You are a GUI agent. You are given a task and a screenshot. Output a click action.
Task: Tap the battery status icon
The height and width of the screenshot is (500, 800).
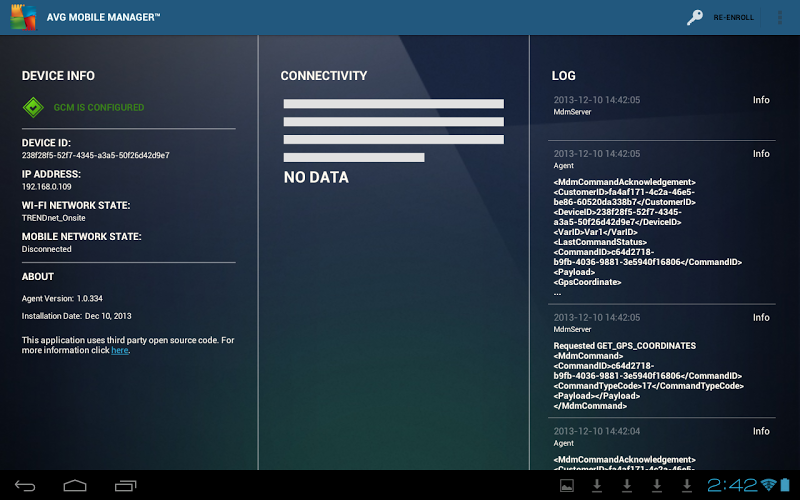coord(785,485)
